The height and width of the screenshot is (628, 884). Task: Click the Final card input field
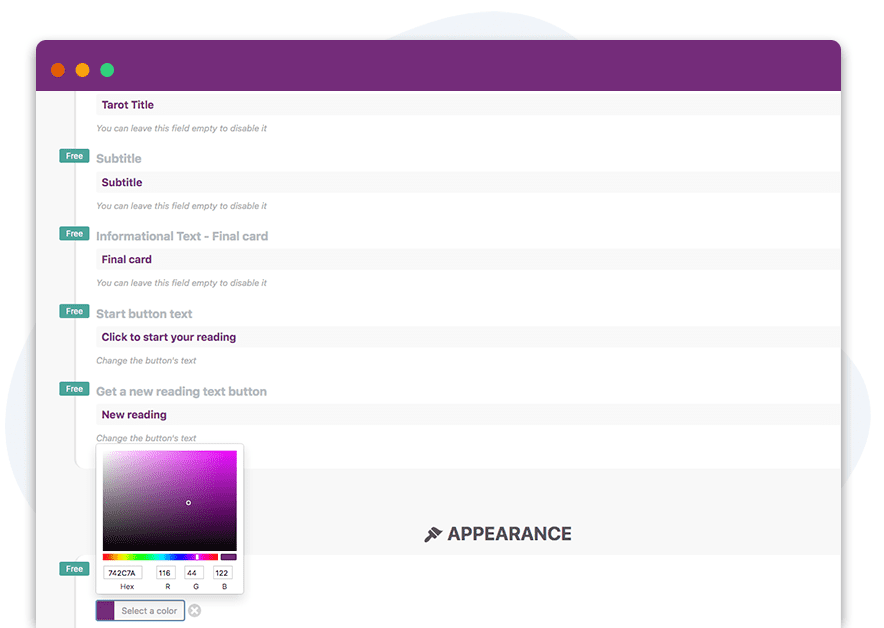pyautogui.click(x=468, y=259)
